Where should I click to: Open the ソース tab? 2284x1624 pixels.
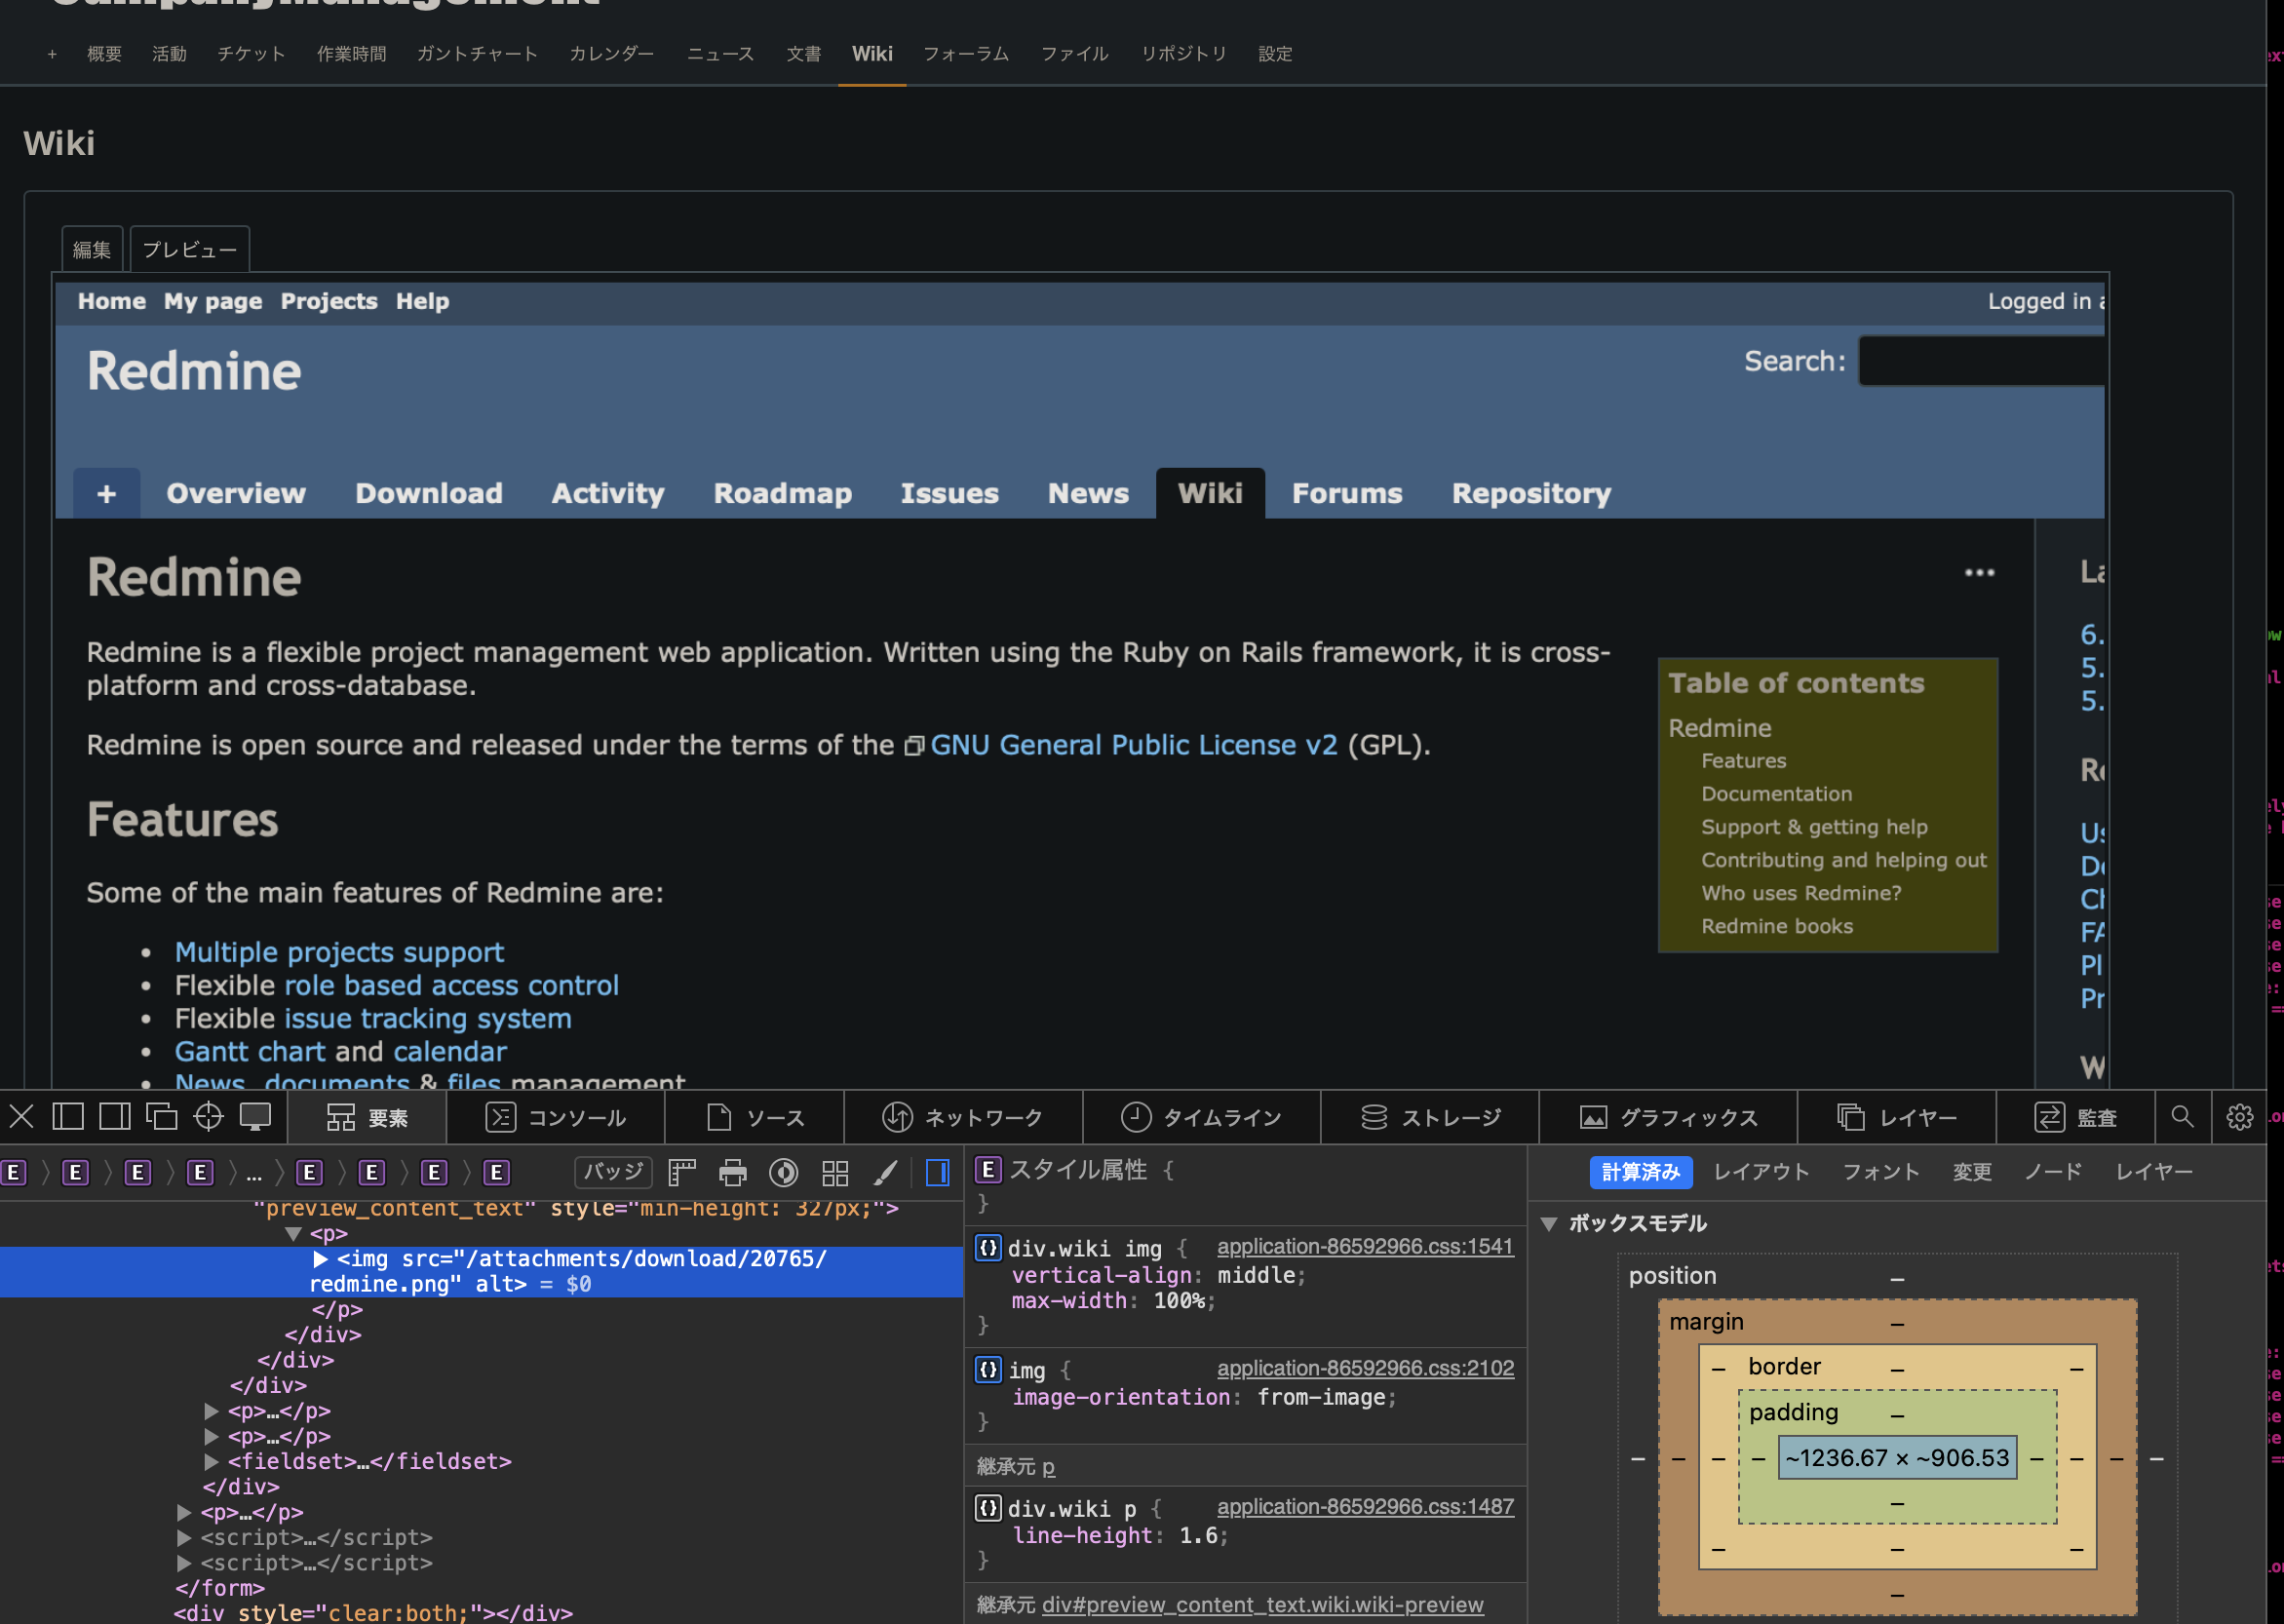[x=755, y=1117]
